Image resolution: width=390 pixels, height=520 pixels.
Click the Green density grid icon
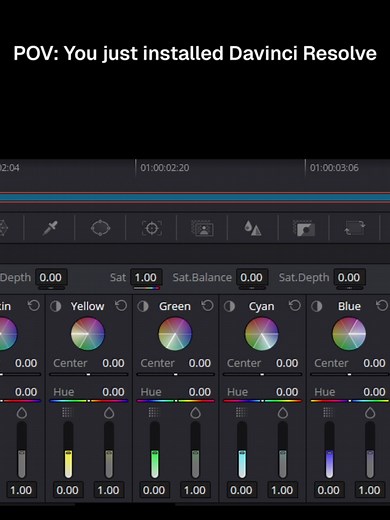click(154, 412)
